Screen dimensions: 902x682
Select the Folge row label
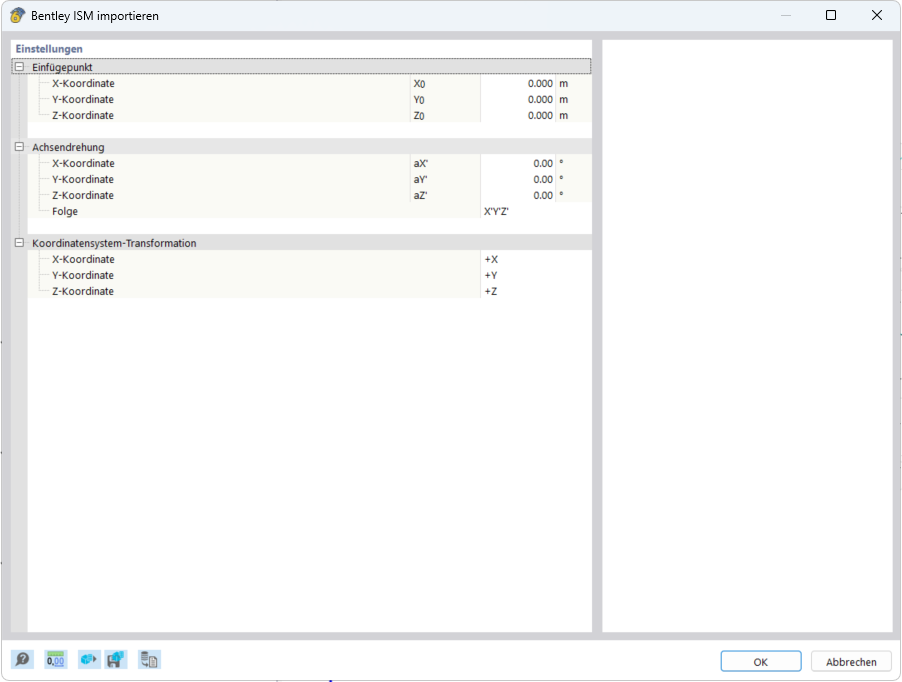64,211
